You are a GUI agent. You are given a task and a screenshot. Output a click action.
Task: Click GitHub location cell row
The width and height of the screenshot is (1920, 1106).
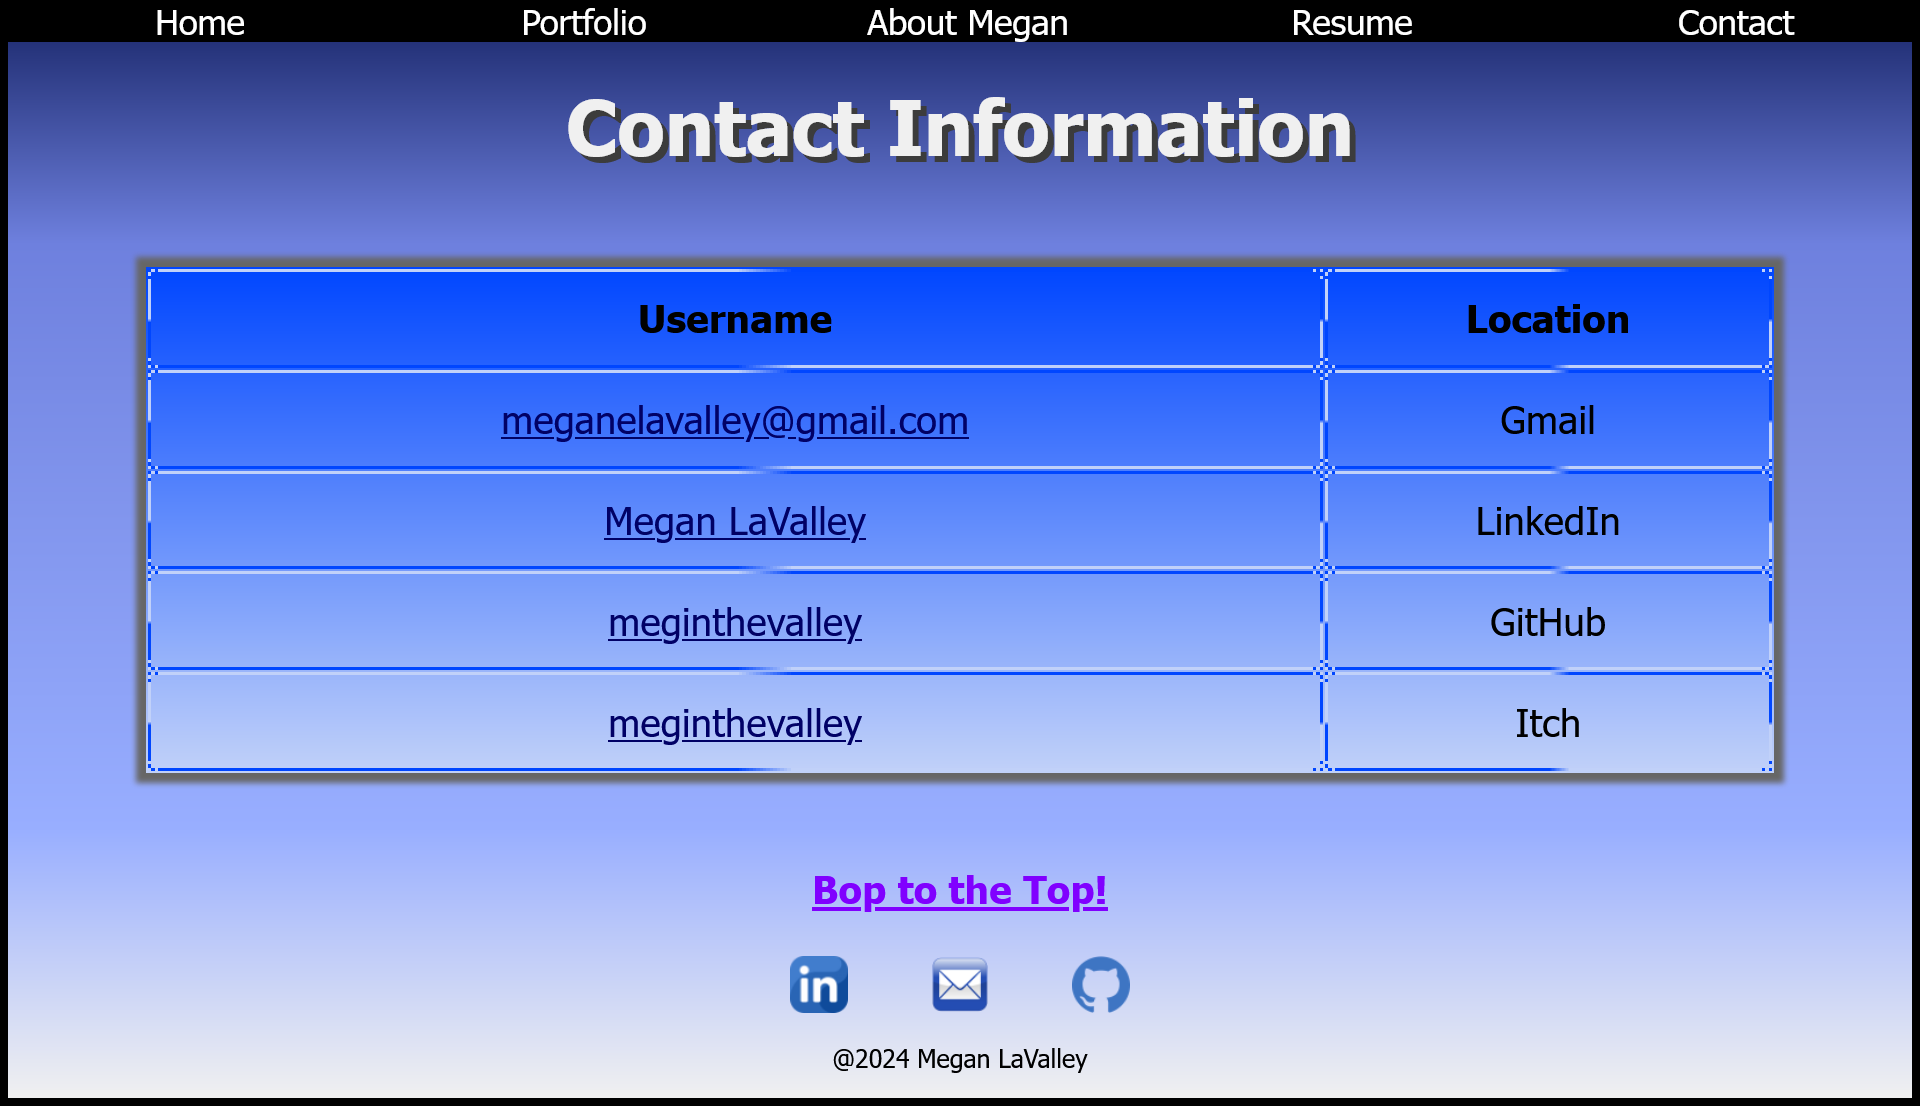[1547, 621]
